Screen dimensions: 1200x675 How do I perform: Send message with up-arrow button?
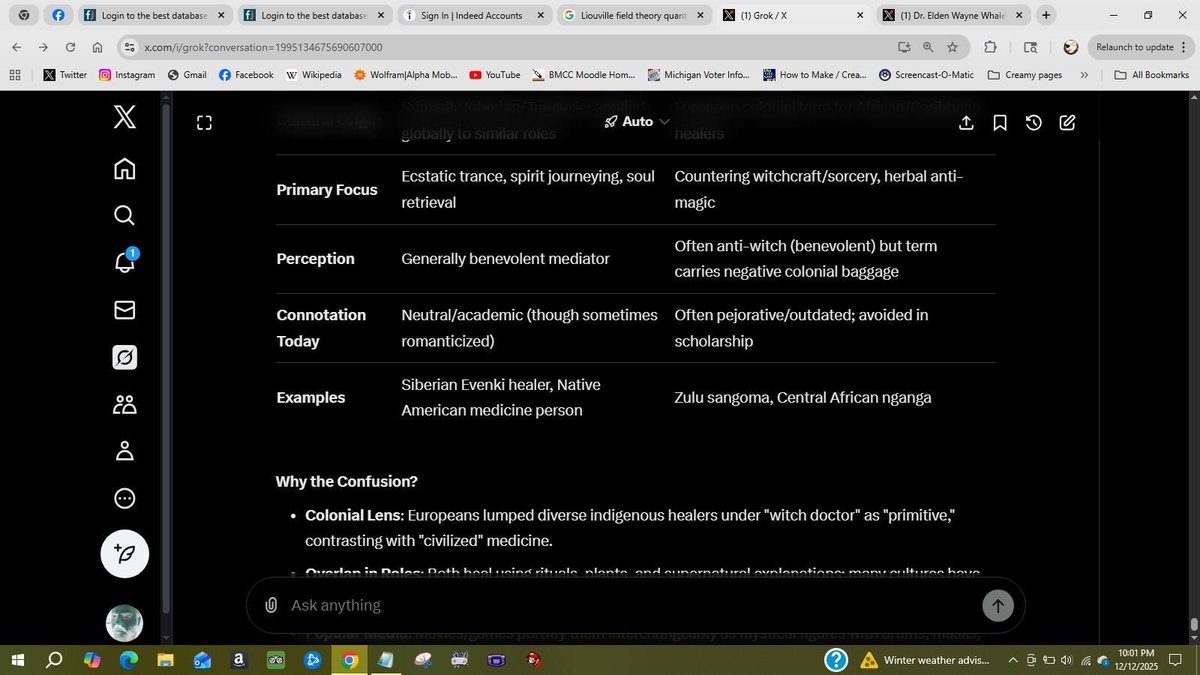pyautogui.click(x=998, y=605)
